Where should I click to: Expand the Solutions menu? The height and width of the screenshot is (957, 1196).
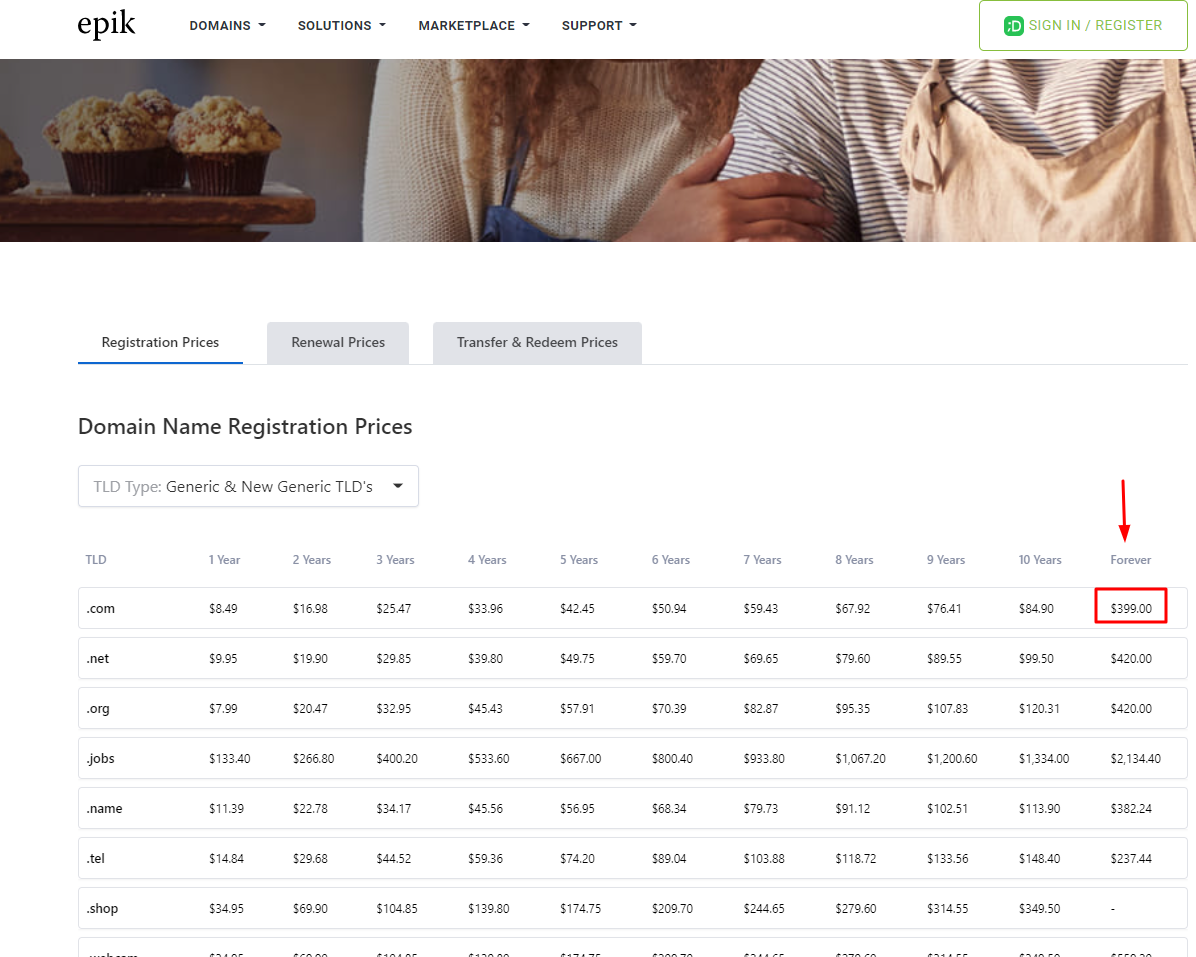(x=341, y=26)
